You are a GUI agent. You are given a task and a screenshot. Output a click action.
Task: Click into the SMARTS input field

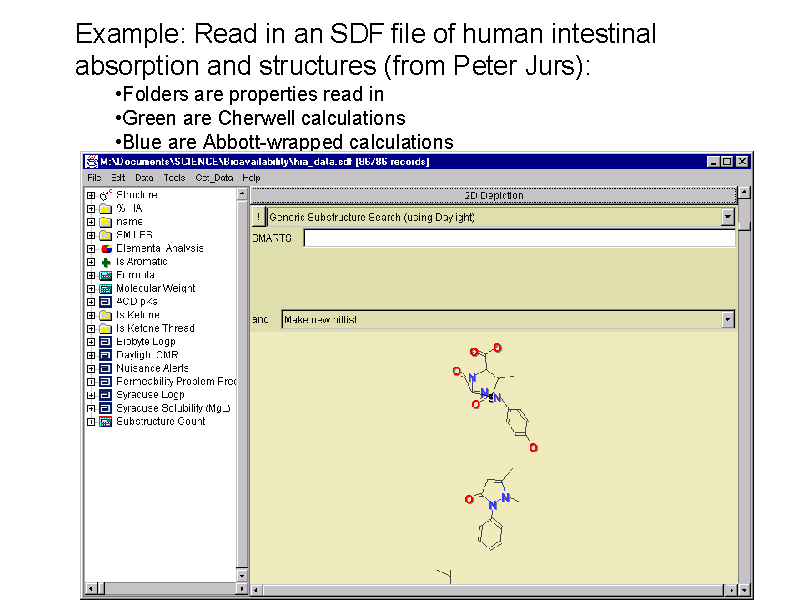pos(519,238)
